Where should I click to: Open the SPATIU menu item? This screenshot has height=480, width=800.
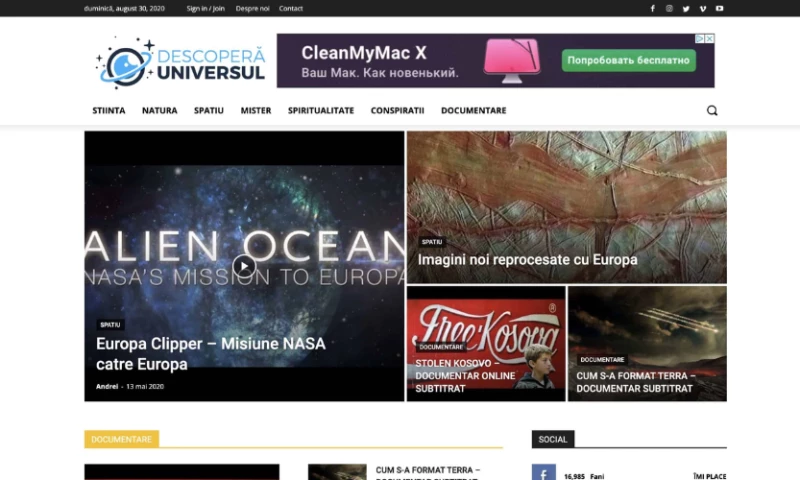click(x=209, y=111)
